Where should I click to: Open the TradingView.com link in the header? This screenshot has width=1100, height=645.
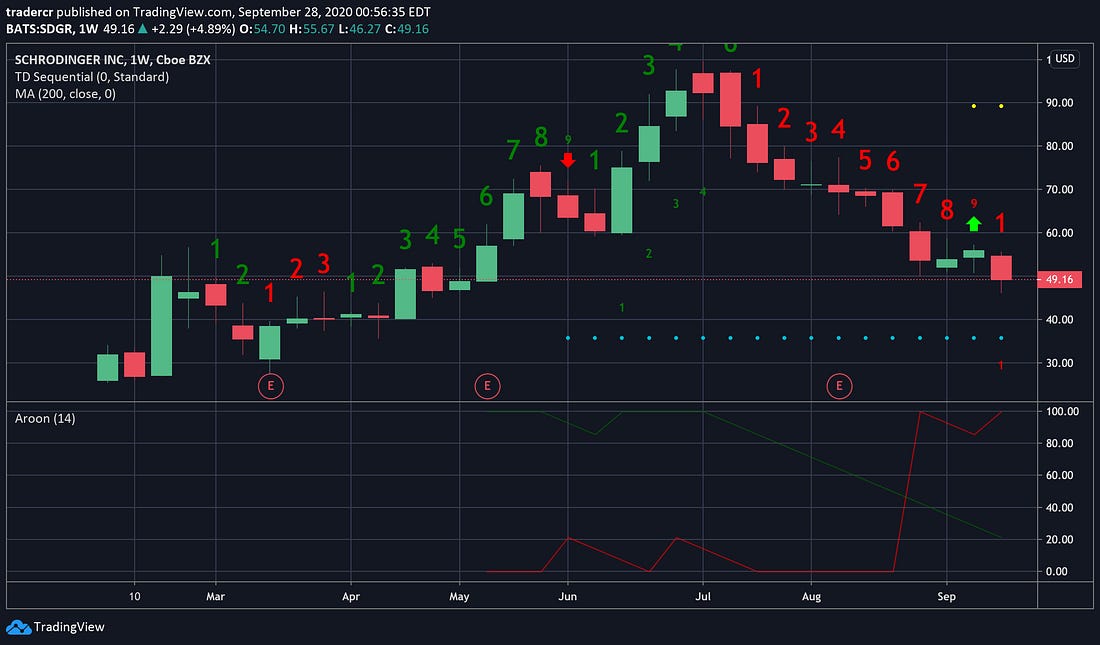[x=182, y=12]
